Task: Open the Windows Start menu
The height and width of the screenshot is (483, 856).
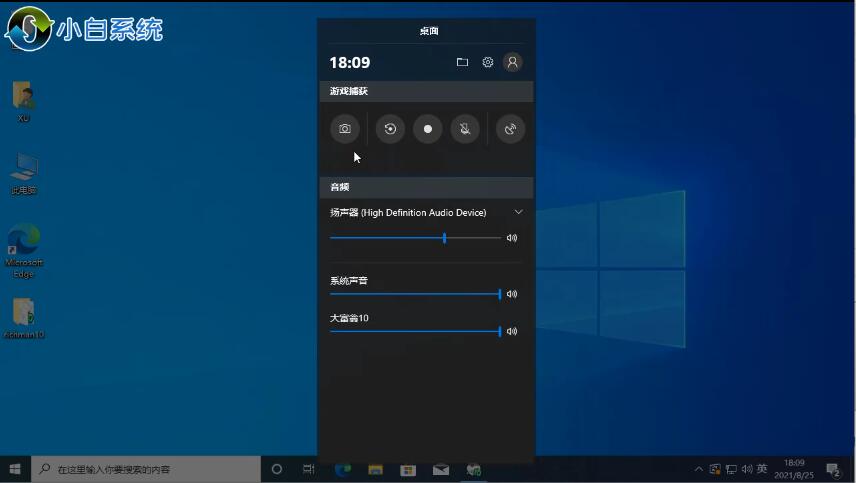Action: (15, 469)
